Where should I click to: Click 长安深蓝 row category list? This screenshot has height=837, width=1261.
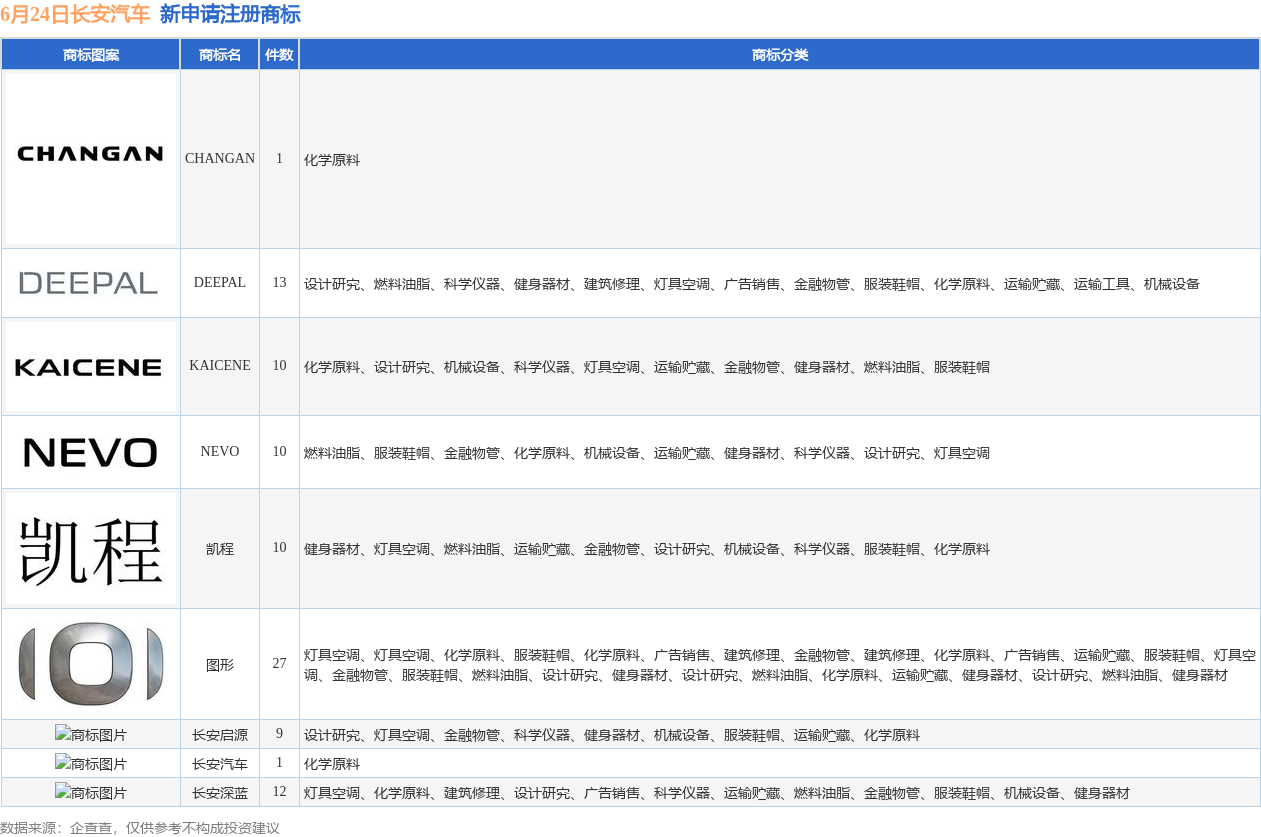click(x=717, y=793)
